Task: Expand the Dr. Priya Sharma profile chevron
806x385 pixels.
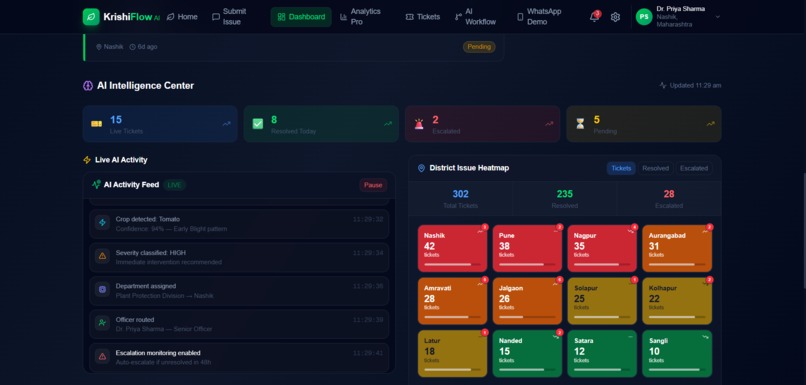Action: click(x=718, y=17)
